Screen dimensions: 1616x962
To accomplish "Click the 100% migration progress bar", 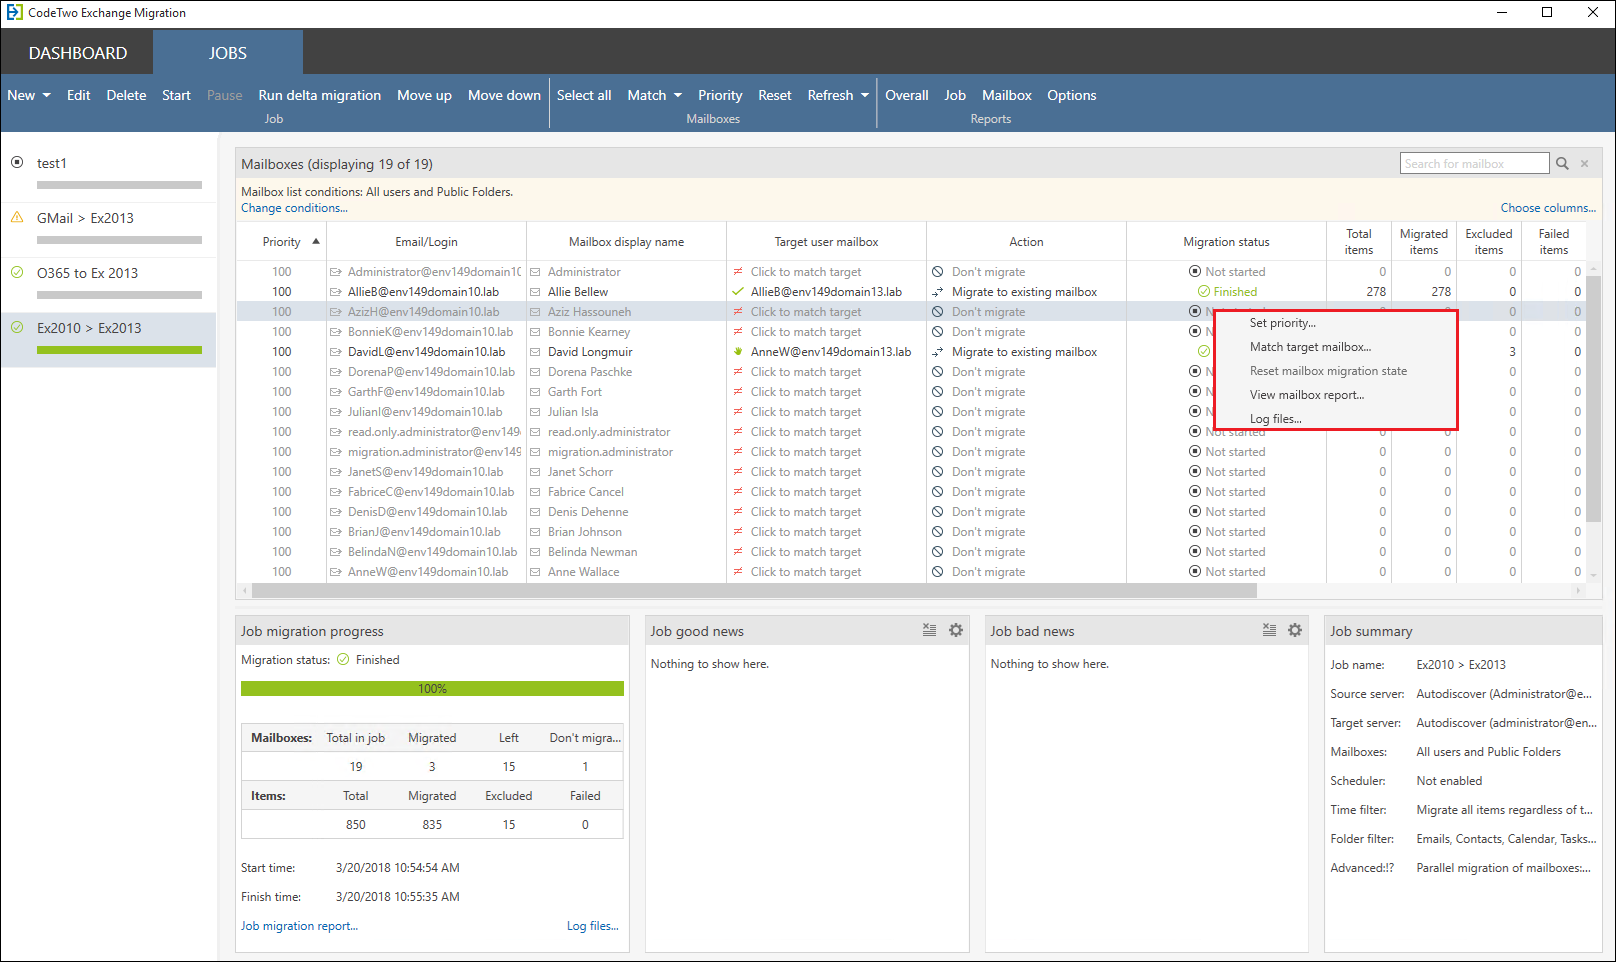I will (432, 689).
